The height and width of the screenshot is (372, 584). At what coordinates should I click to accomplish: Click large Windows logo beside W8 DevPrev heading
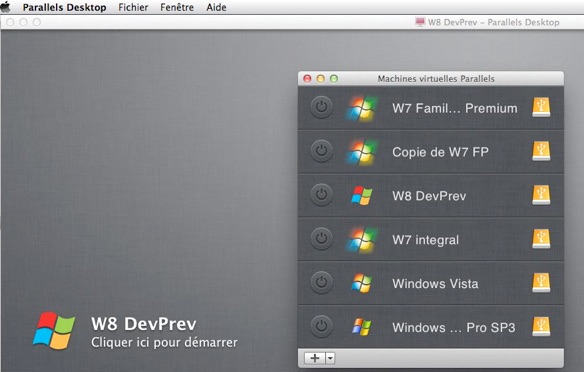54,331
